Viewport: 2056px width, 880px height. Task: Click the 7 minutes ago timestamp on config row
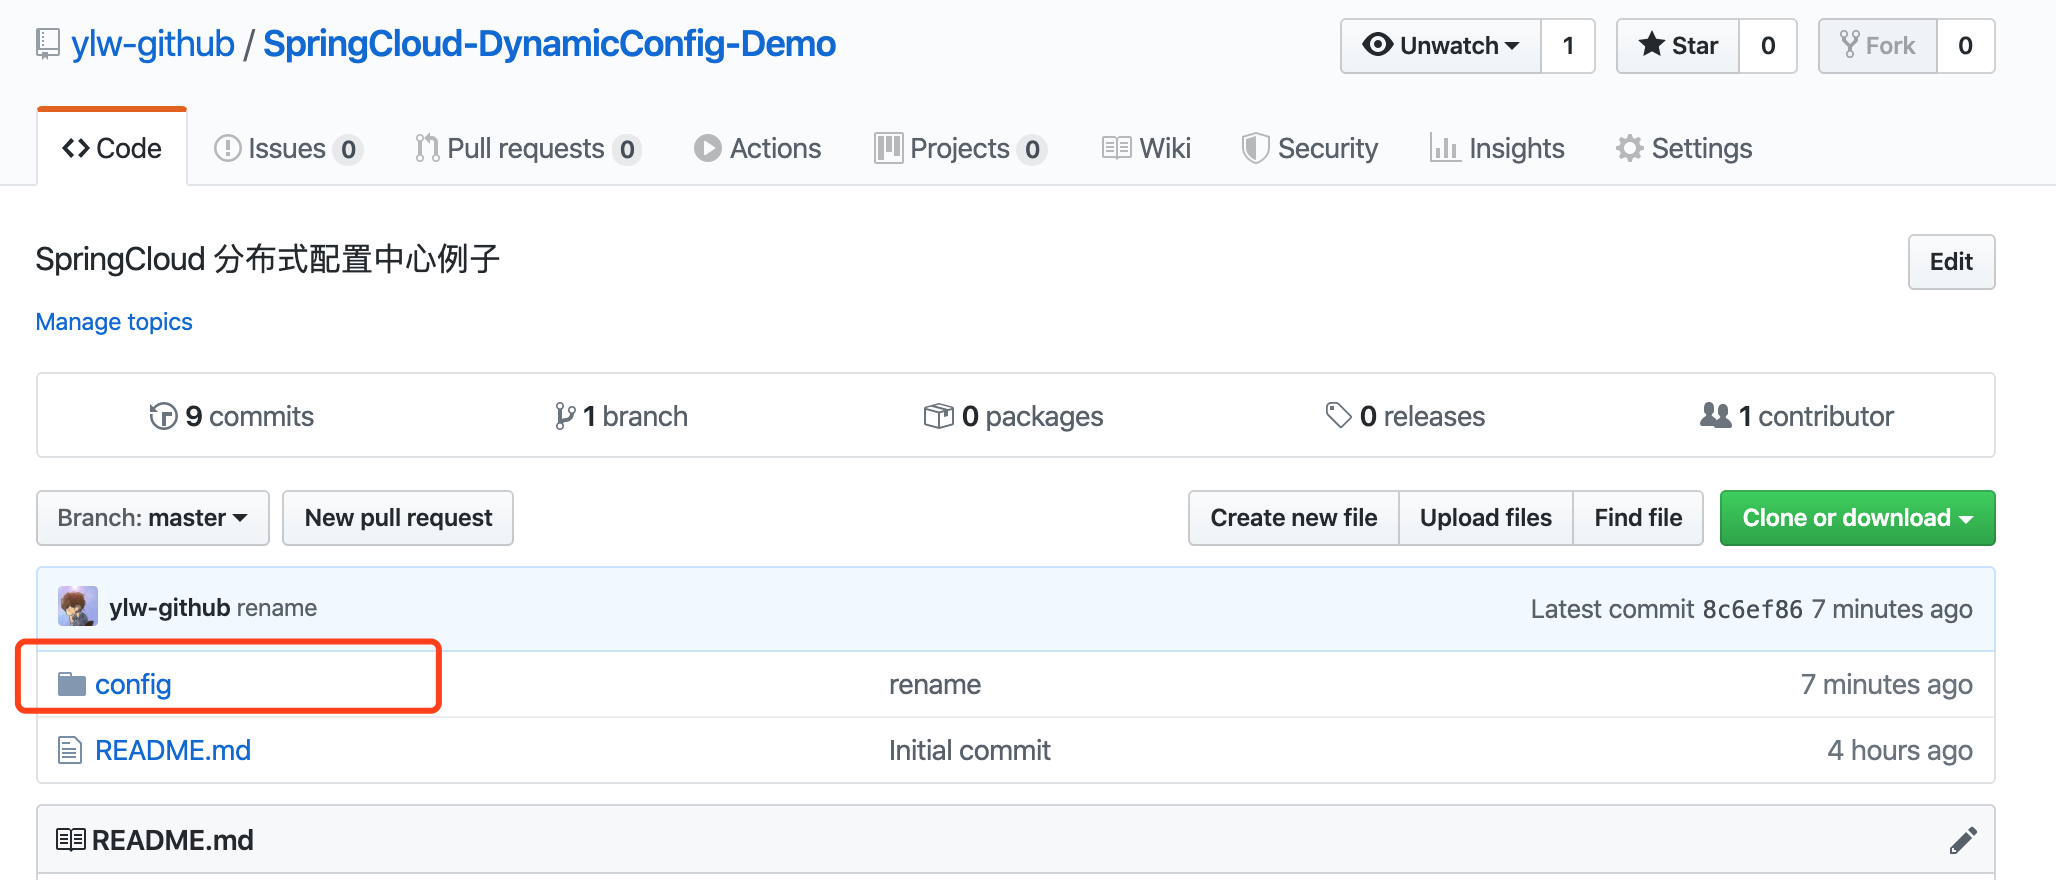tap(1886, 684)
